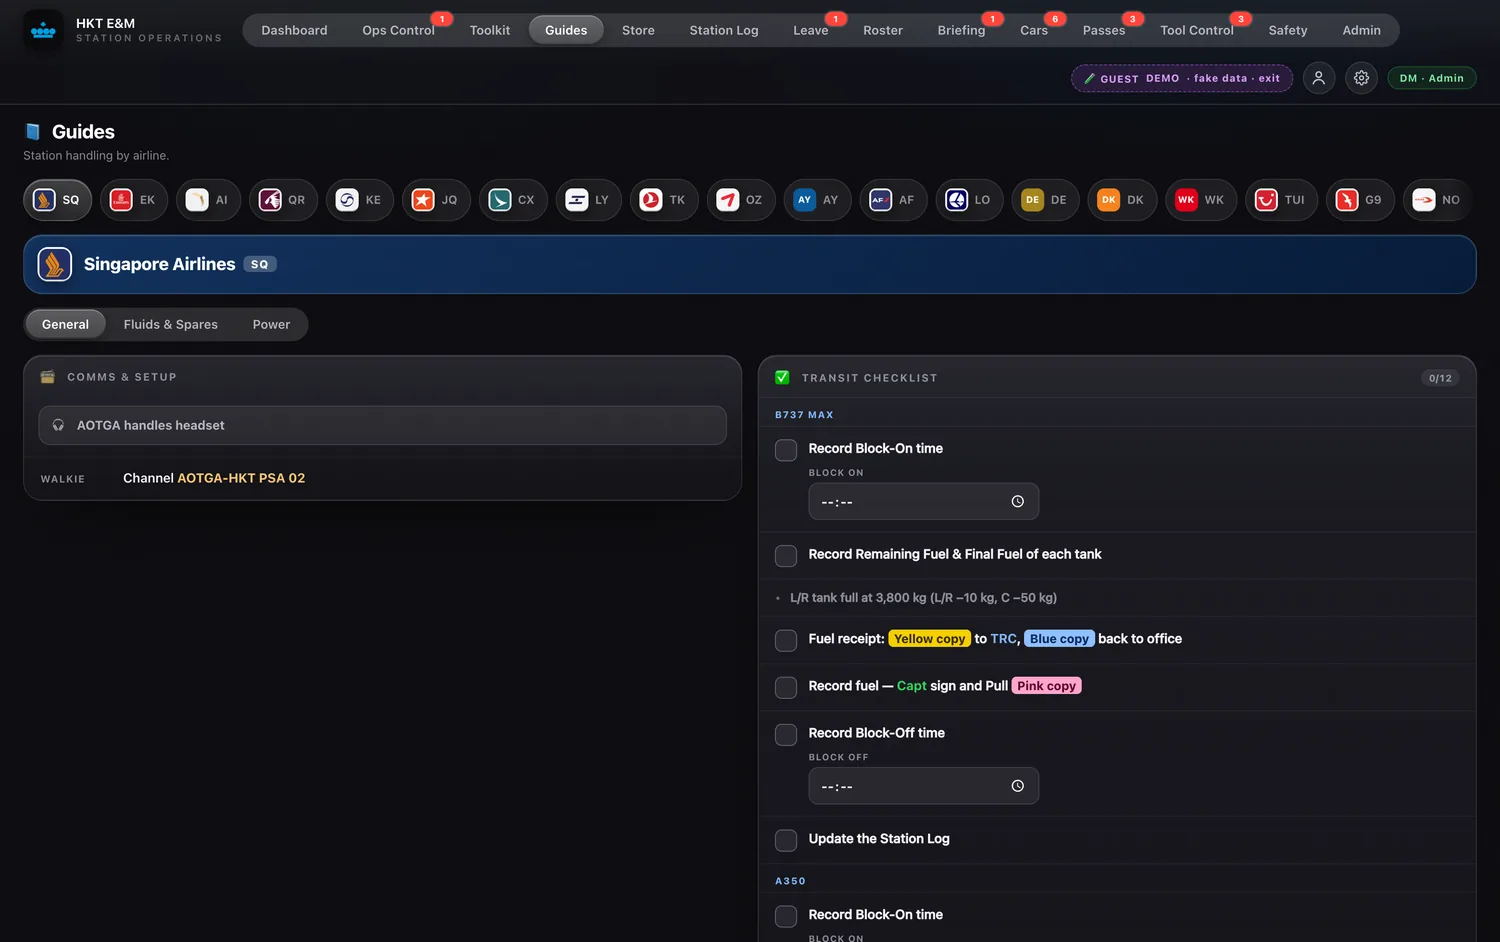Viewport: 1500px width, 942px height.
Task: Switch to the Power tab
Action: coord(271,324)
